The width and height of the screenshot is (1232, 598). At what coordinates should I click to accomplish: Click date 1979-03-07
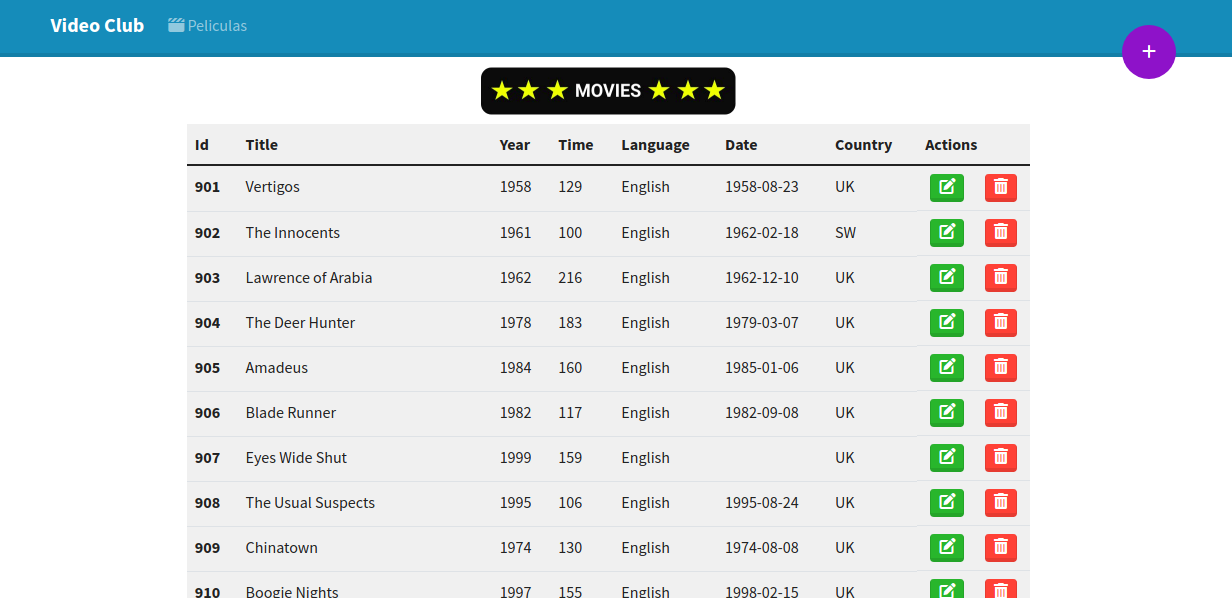762,323
